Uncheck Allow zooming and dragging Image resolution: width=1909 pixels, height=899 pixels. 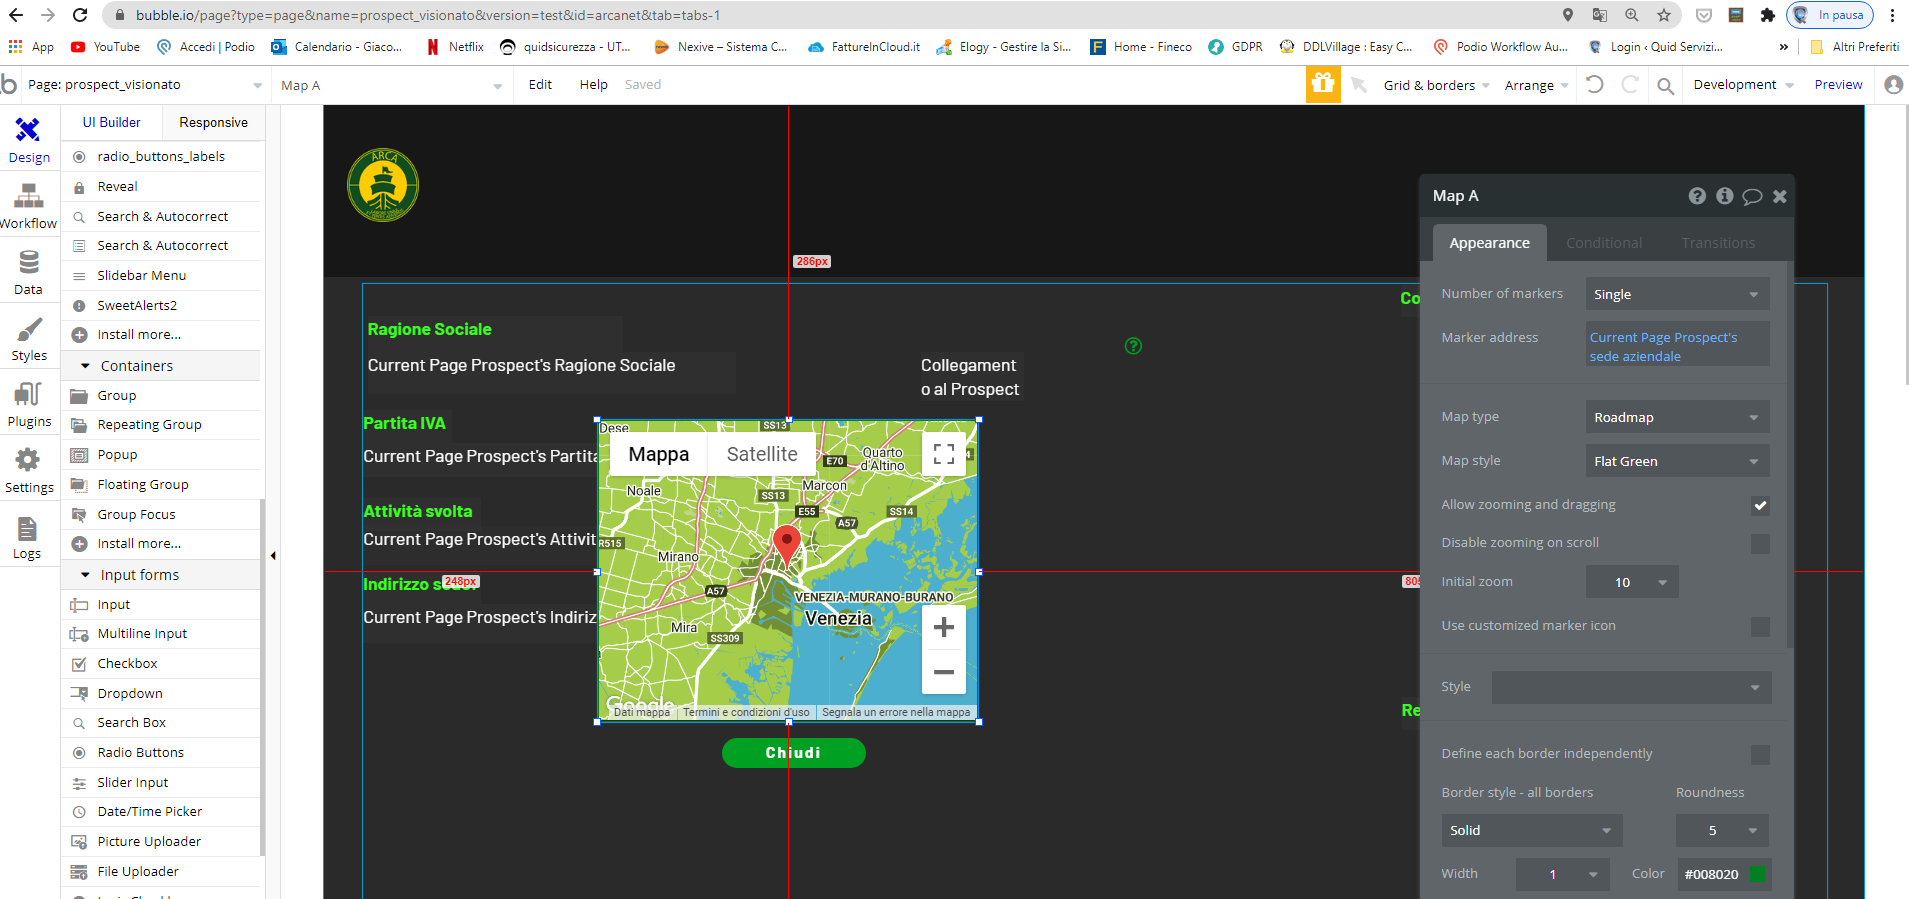(1760, 505)
